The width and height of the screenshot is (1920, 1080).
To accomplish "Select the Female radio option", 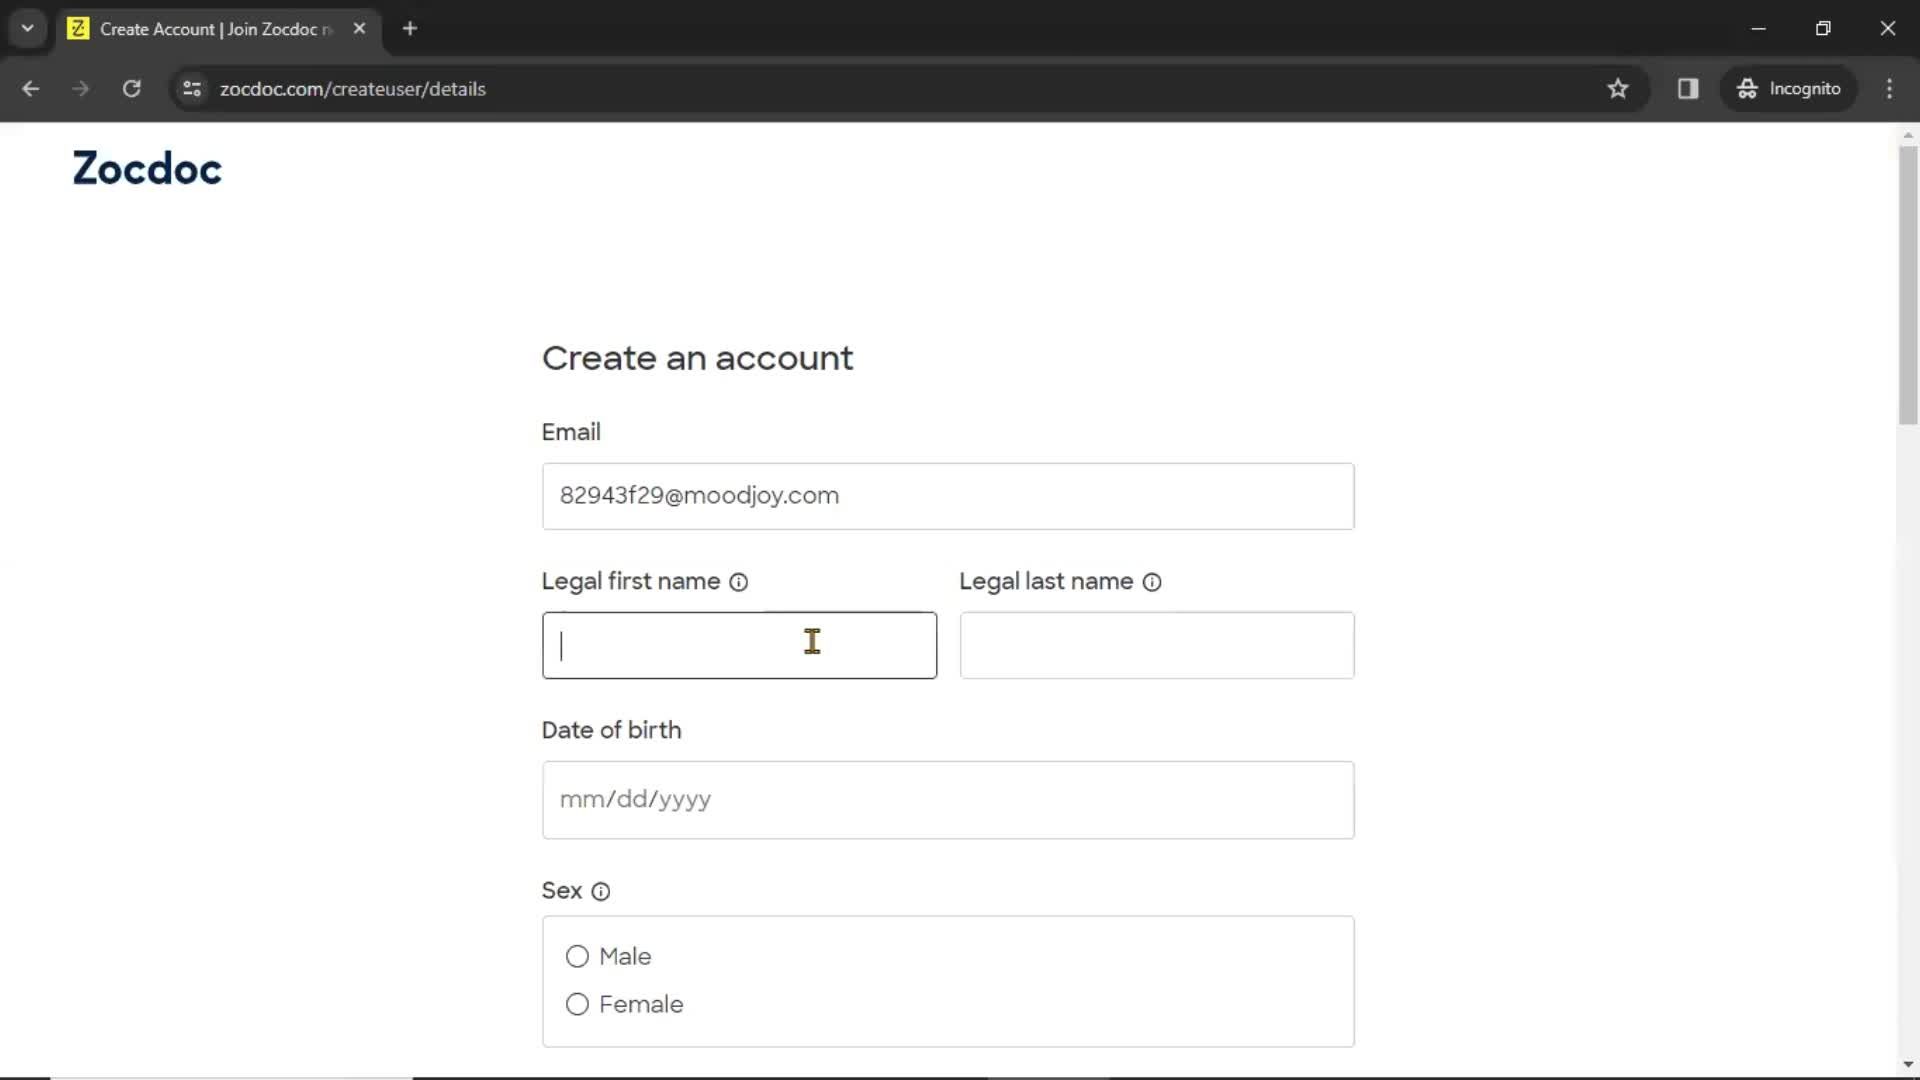I will coord(577,1004).
